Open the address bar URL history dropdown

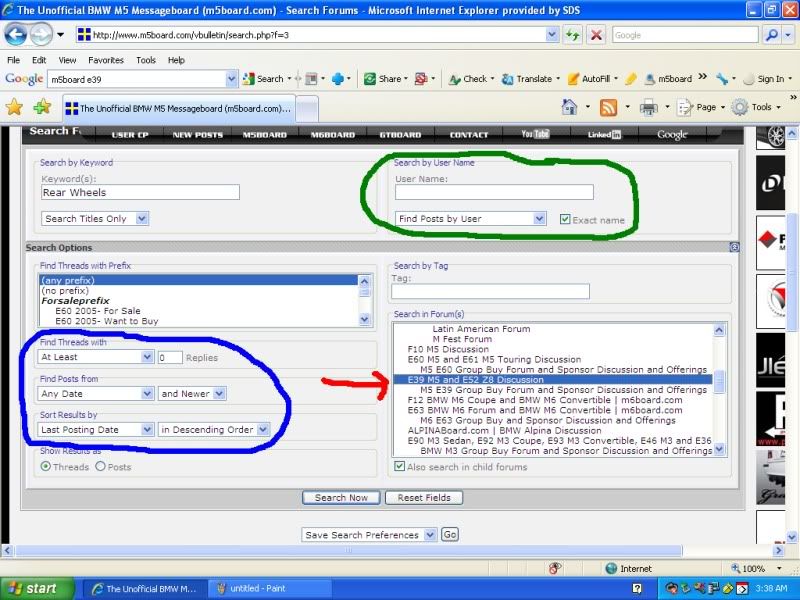pyautogui.click(x=552, y=35)
